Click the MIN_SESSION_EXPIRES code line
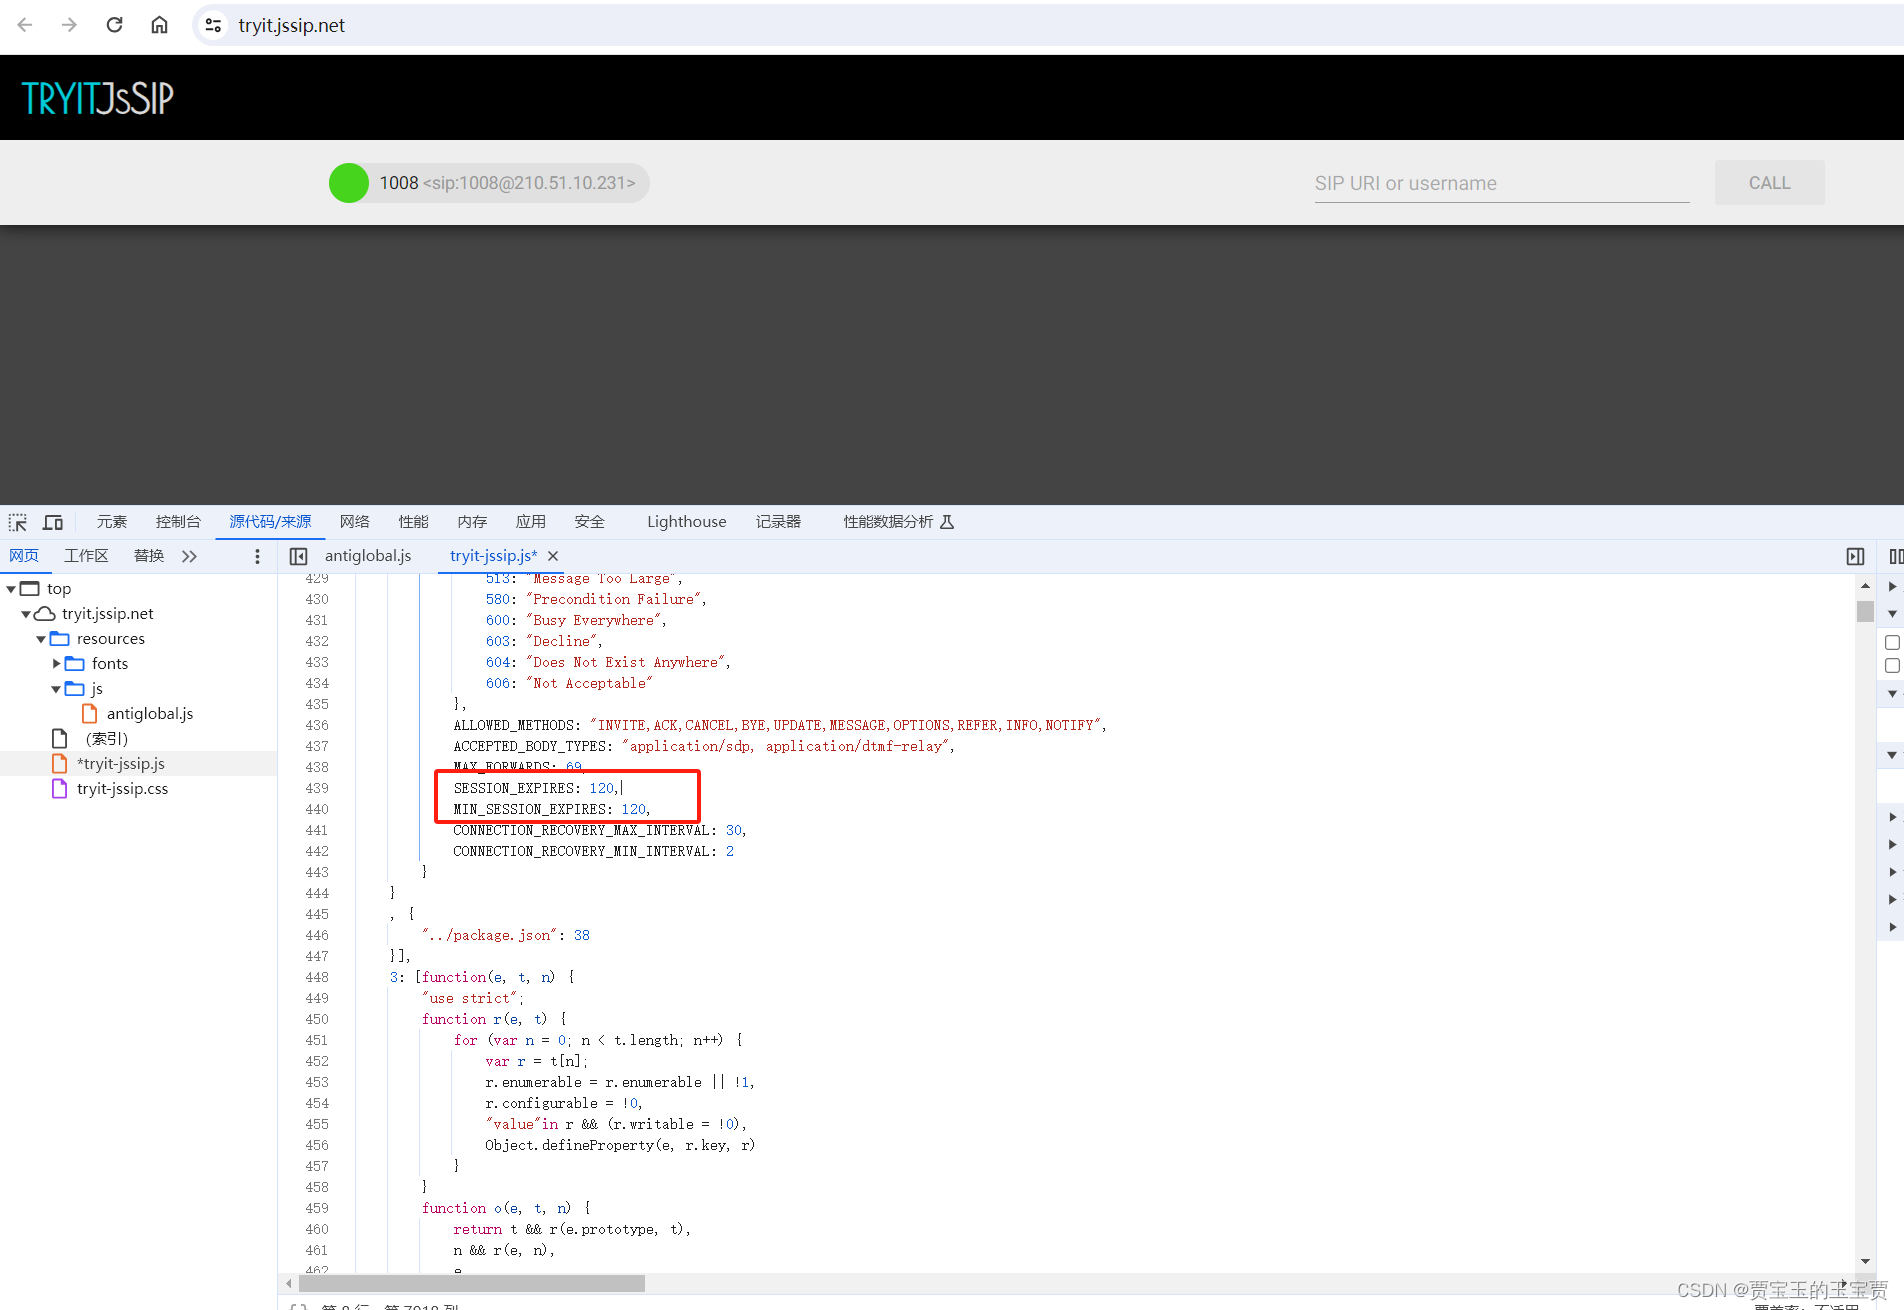 pyautogui.click(x=551, y=809)
